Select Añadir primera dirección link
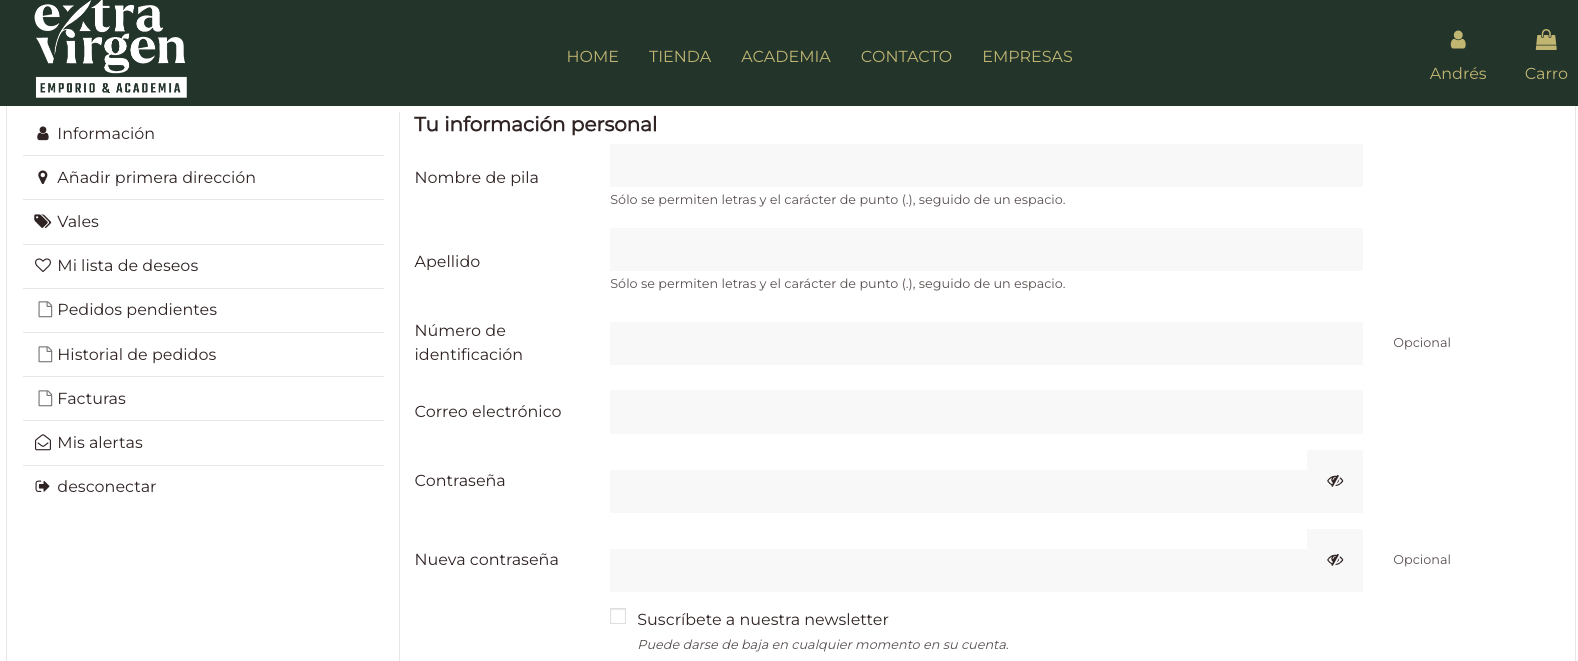 tap(203, 177)
